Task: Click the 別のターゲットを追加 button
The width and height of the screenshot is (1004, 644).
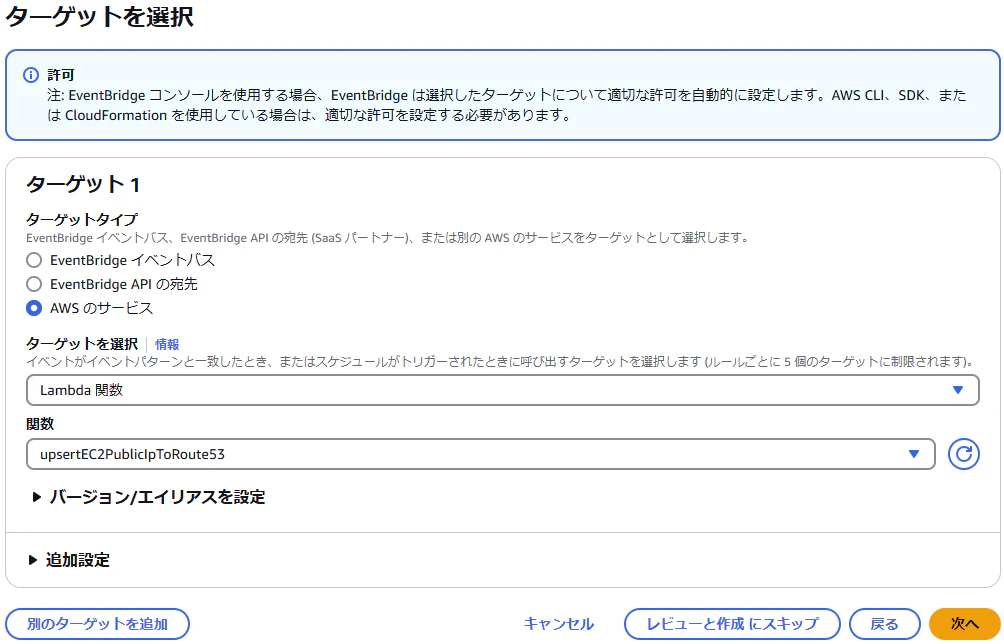Action: pyautogui.click(x=97, y=624)
